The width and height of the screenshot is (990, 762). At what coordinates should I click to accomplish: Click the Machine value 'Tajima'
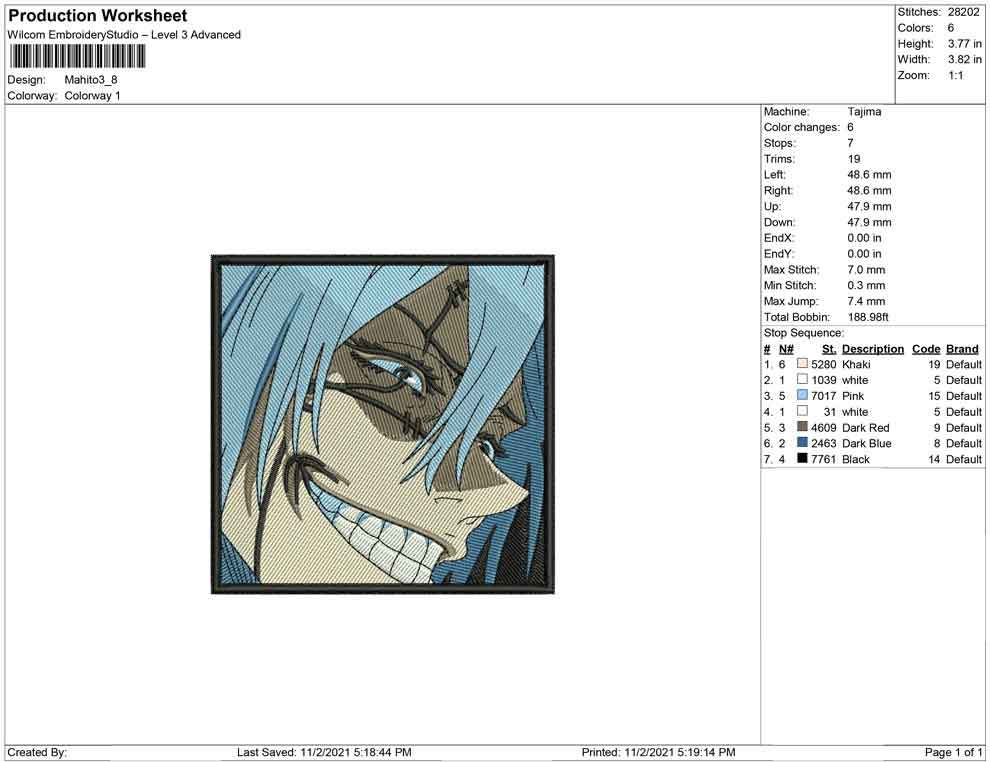coord(864,111)
